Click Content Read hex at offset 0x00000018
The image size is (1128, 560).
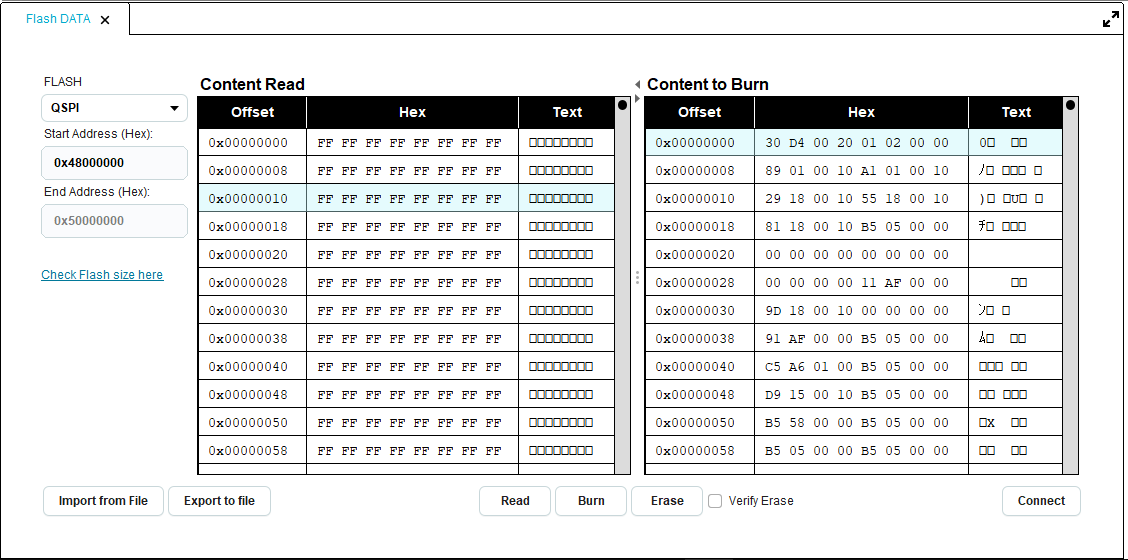412,227
